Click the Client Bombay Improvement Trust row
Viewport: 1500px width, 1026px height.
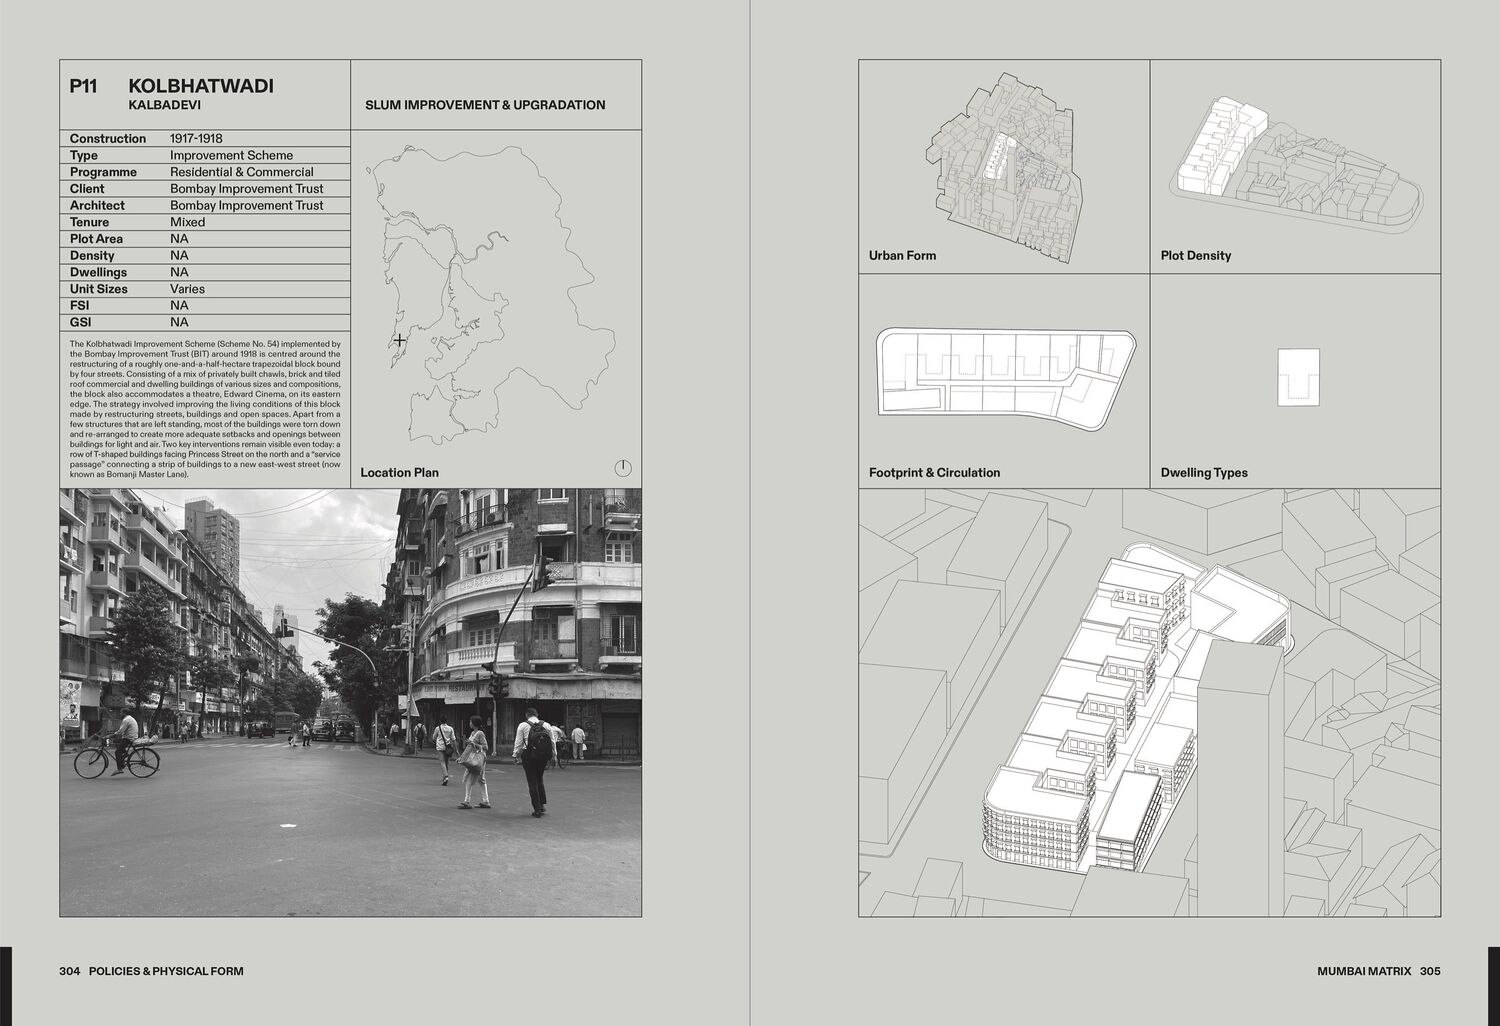point(205,188)
